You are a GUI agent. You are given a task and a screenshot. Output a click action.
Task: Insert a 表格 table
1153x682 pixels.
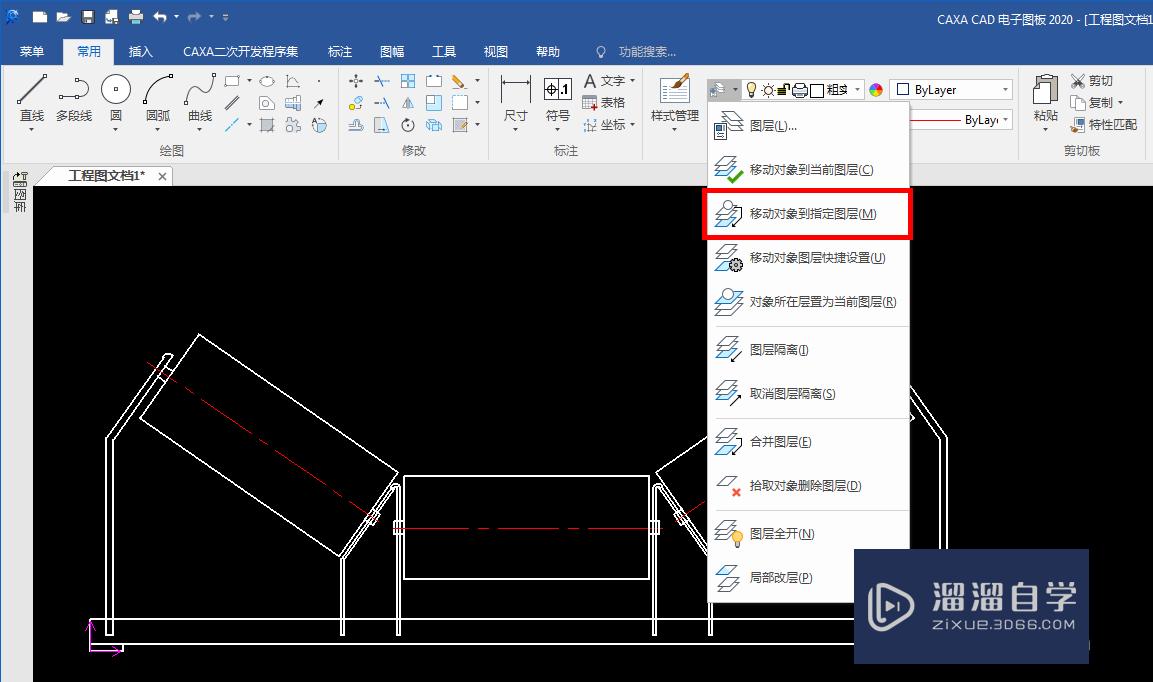pyautogui.click(x=604, y=103)
